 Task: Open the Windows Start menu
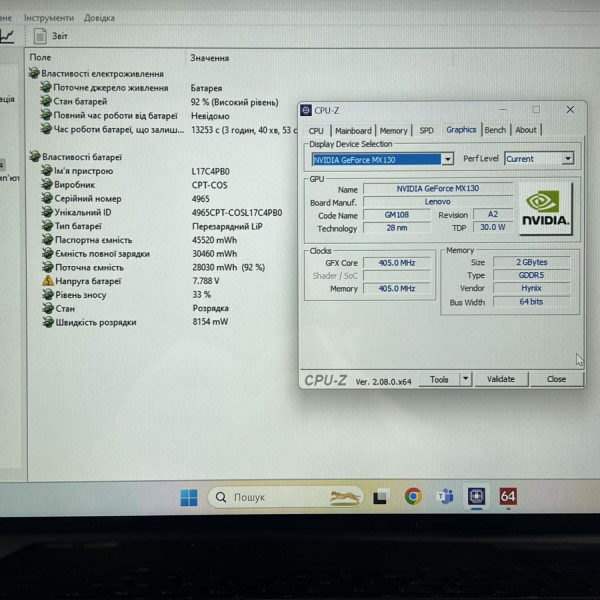coord(189,498)
